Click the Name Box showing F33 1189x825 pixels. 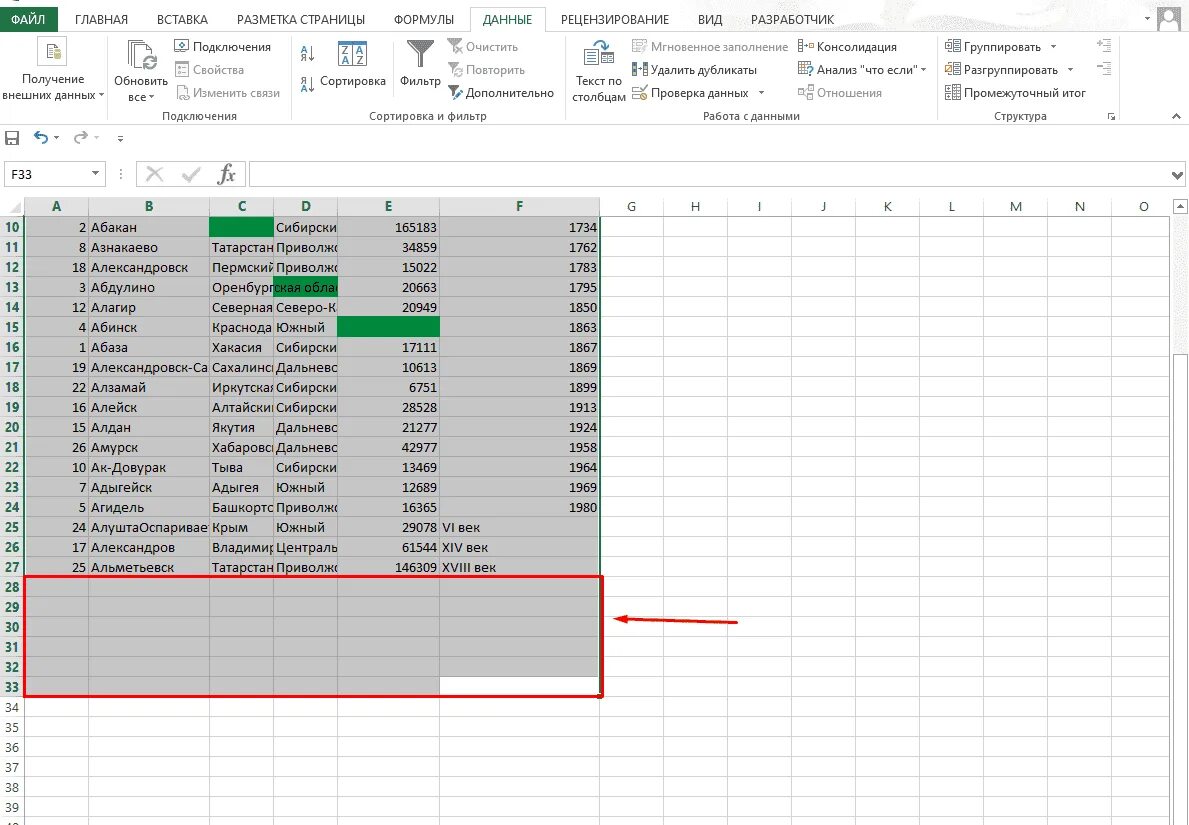[x=47, y=174]
